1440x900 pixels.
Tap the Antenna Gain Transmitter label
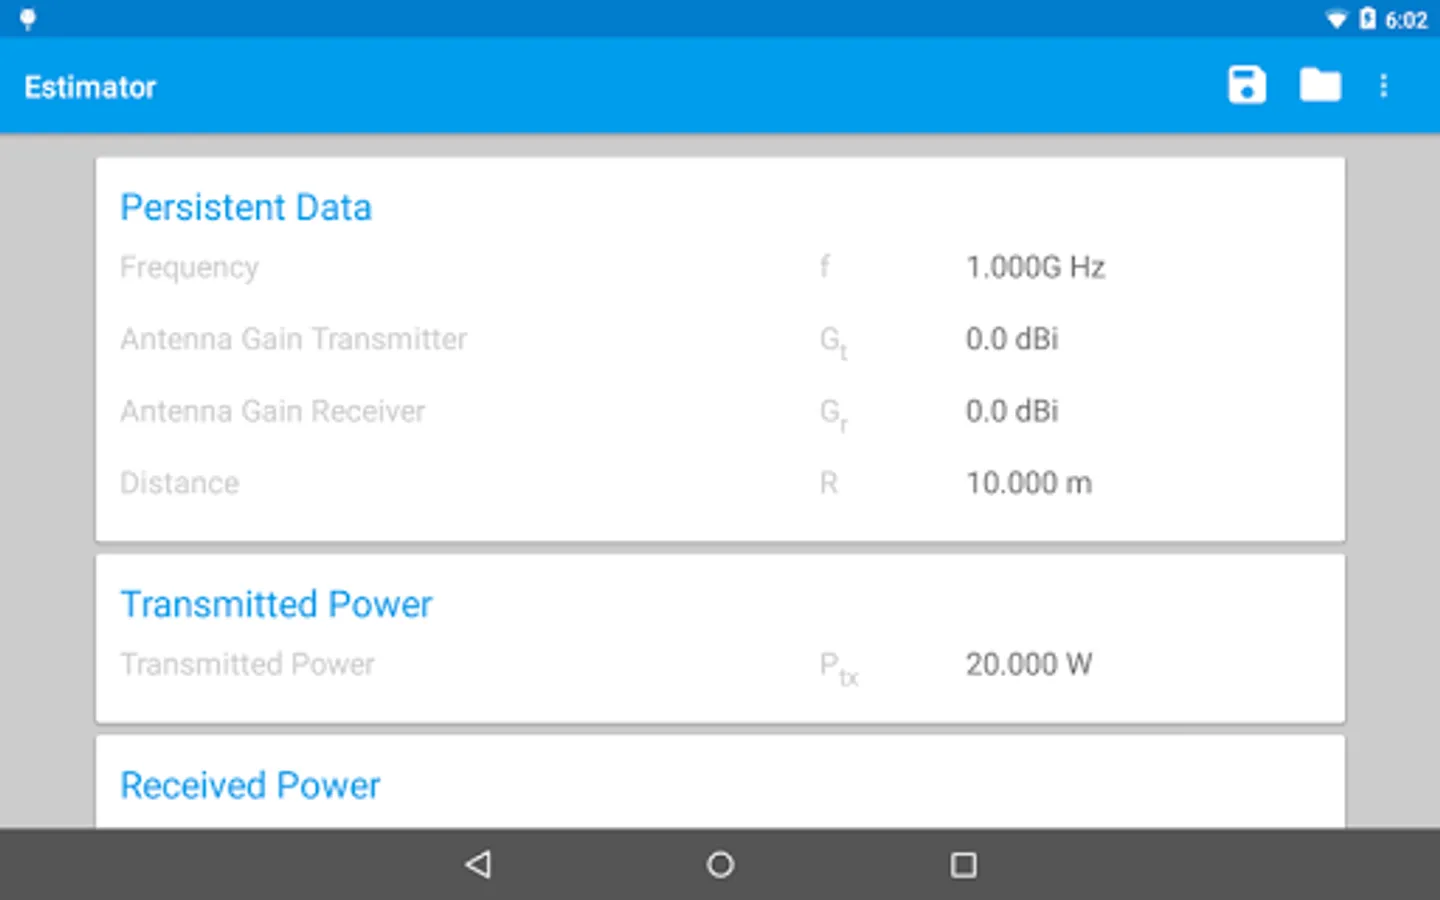point(293,339)
